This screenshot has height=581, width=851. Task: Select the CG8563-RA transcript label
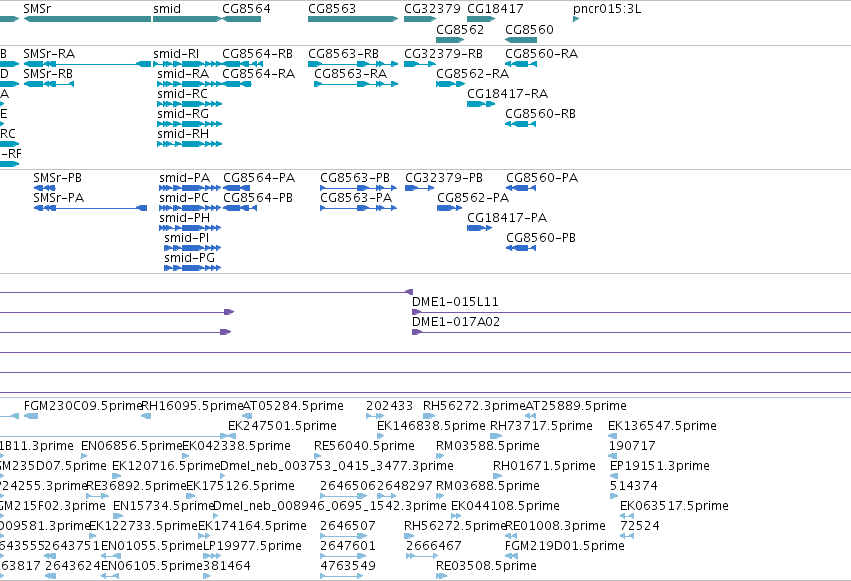pos(351,74)
